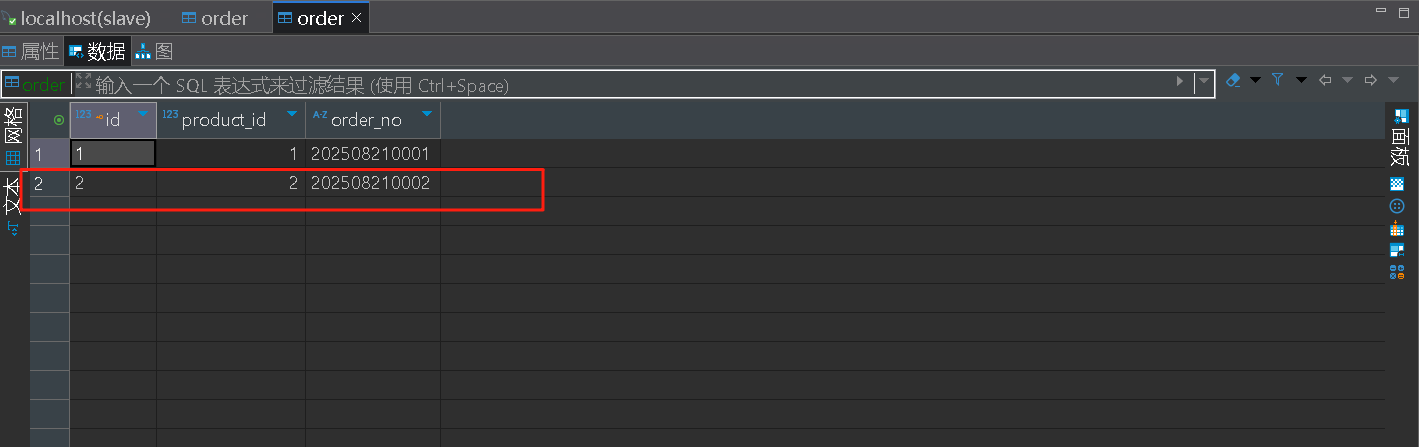Click the back arrow history icon

coord(1326,80)
